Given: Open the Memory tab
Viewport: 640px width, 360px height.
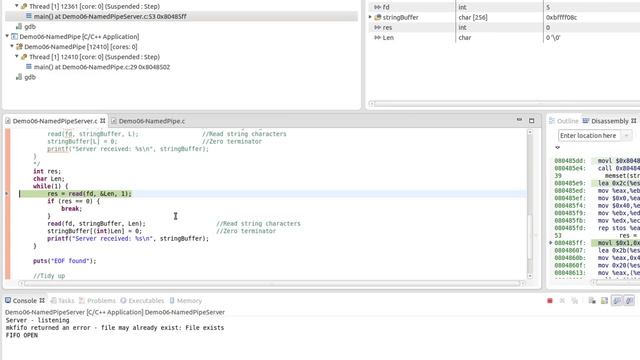Looking at the screenshot, I should pyautogui.click(x=186, y=301).
